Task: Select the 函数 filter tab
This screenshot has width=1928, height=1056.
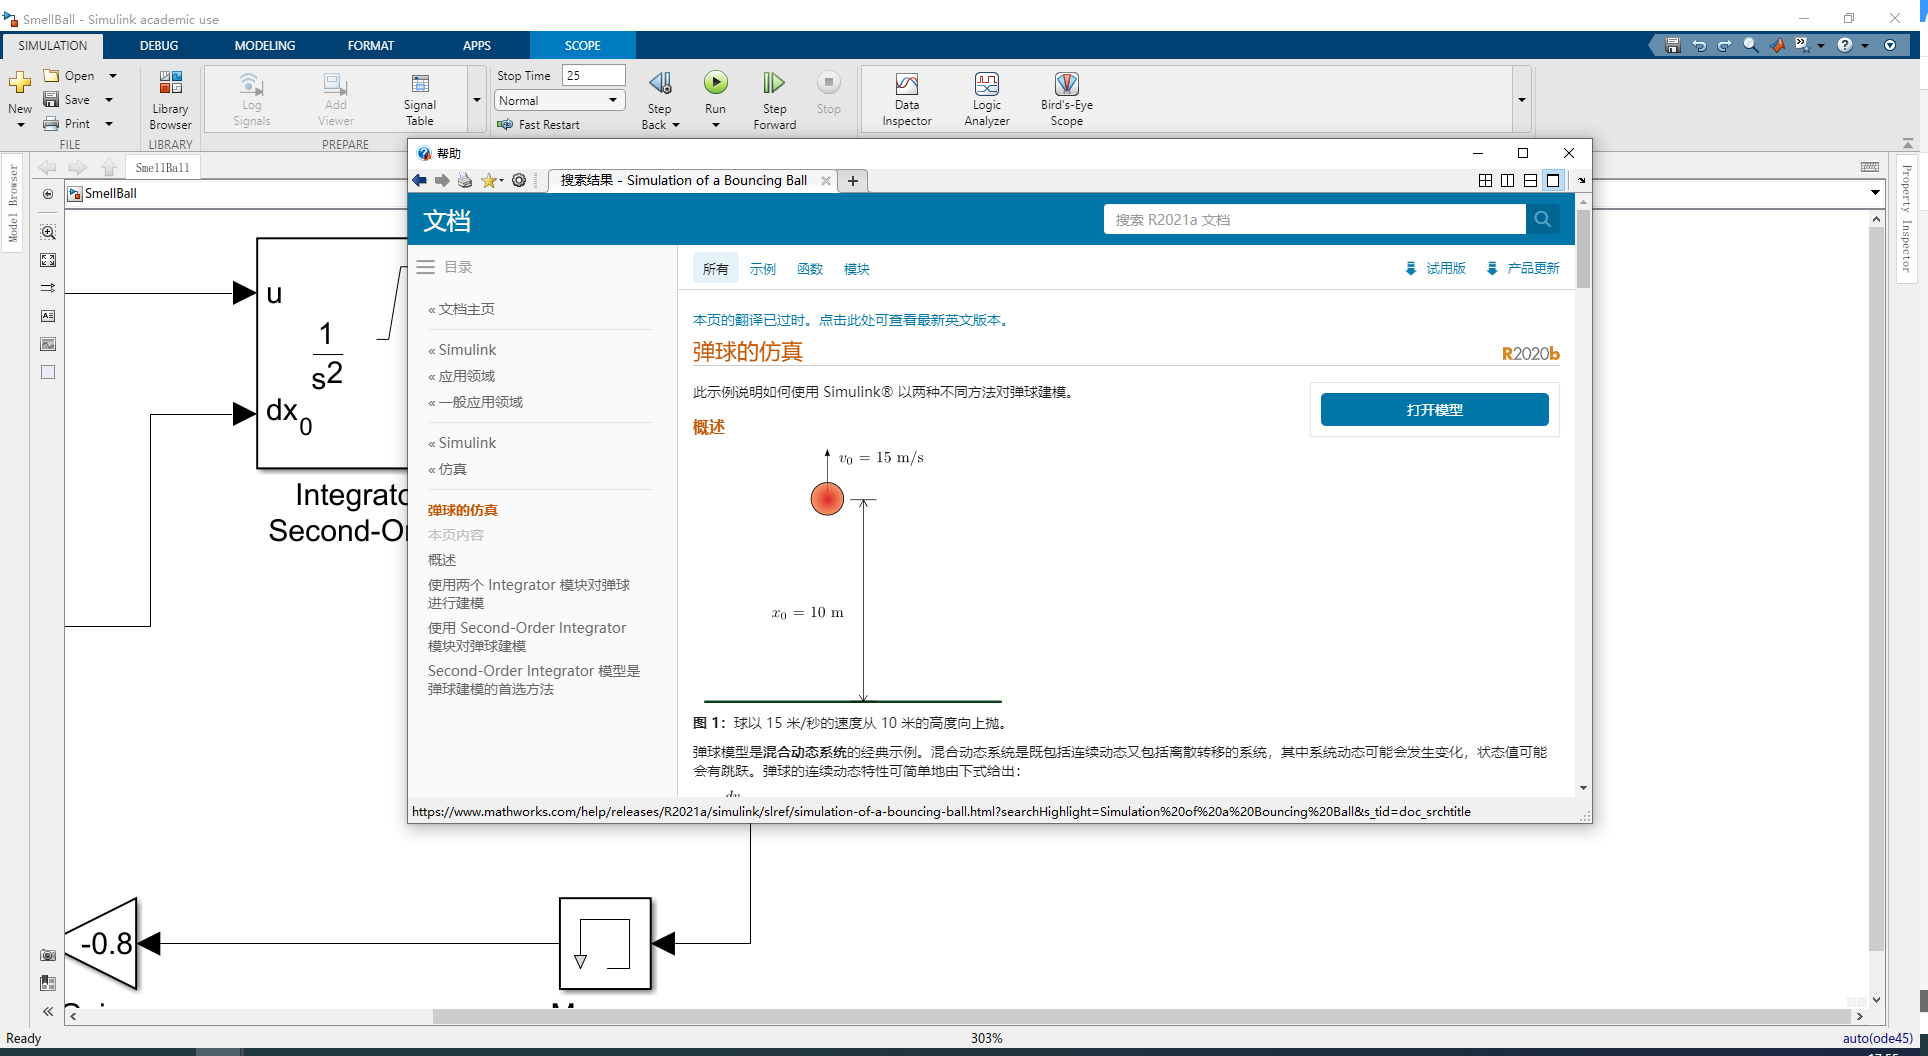Action: 810,269
